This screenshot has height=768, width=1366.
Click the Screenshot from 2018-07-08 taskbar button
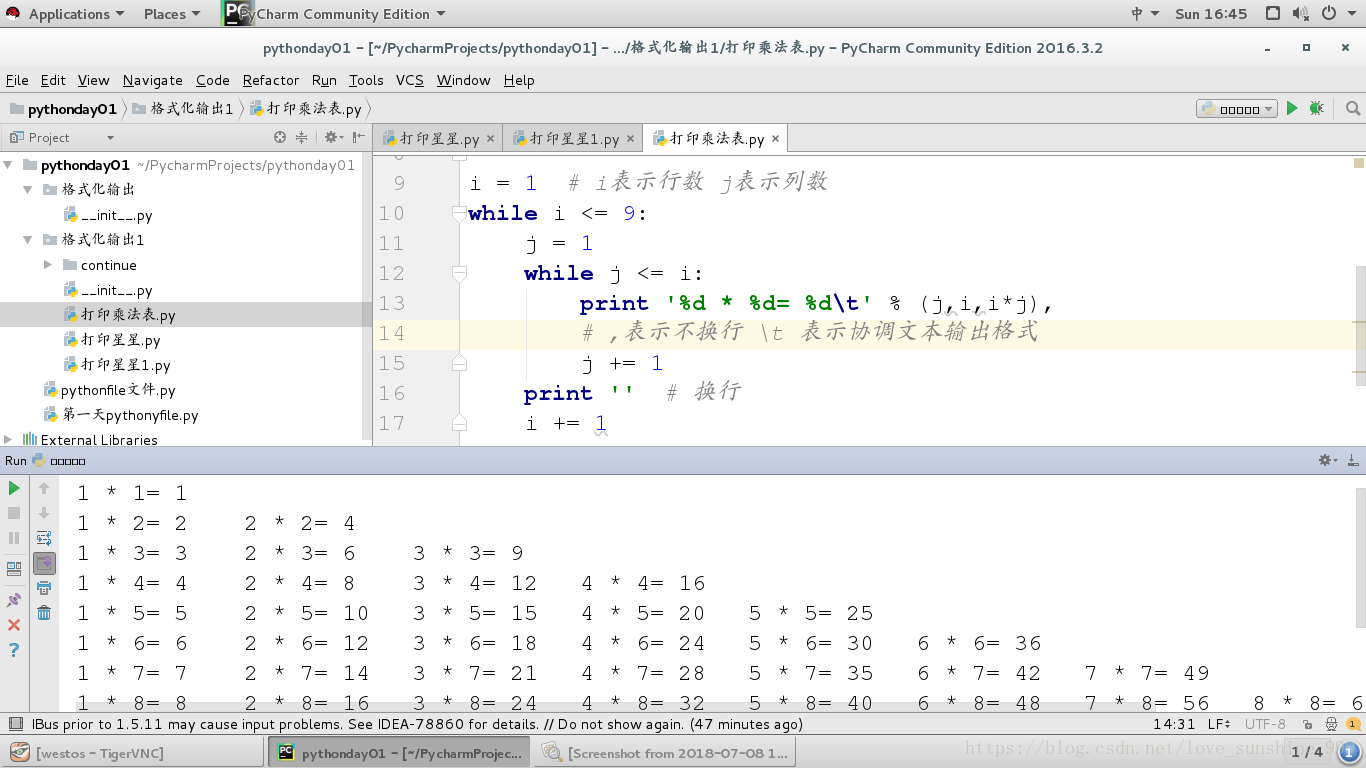665,752
